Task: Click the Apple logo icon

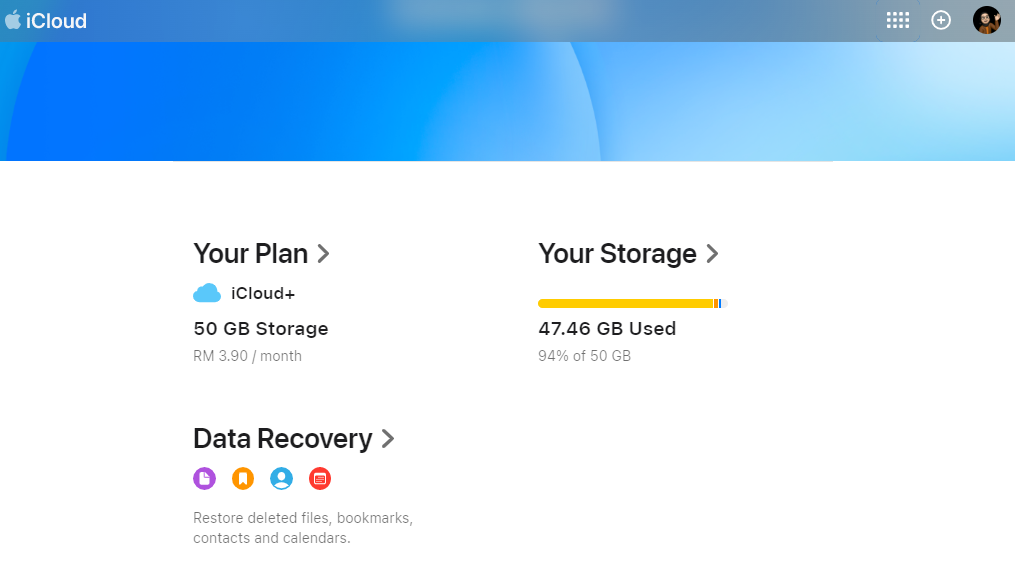Action: pos(13,20)
